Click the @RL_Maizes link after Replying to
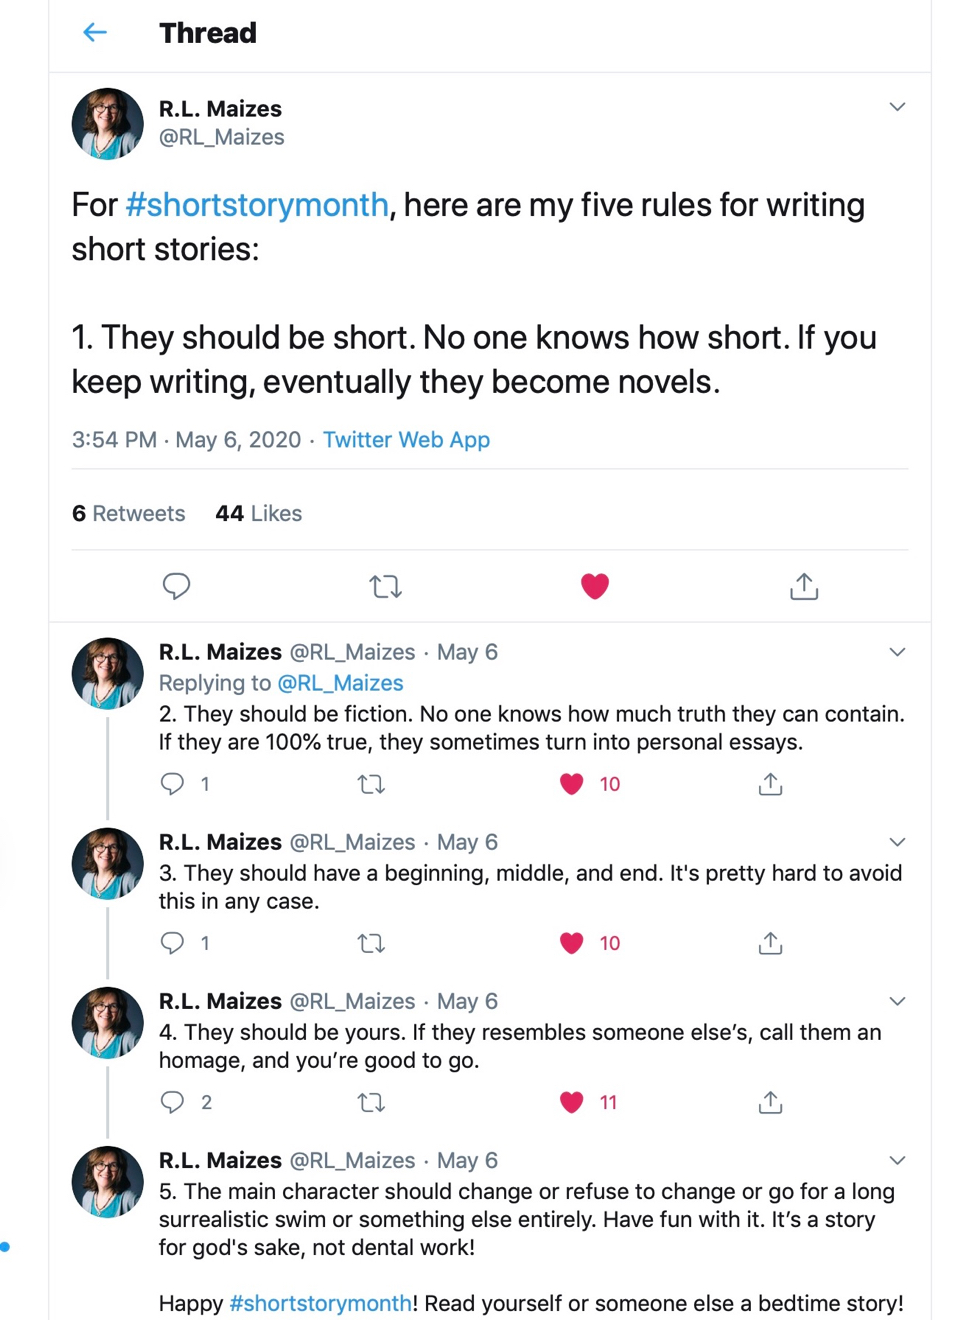This screenshot has height=1320, width=975. point(340,683)
